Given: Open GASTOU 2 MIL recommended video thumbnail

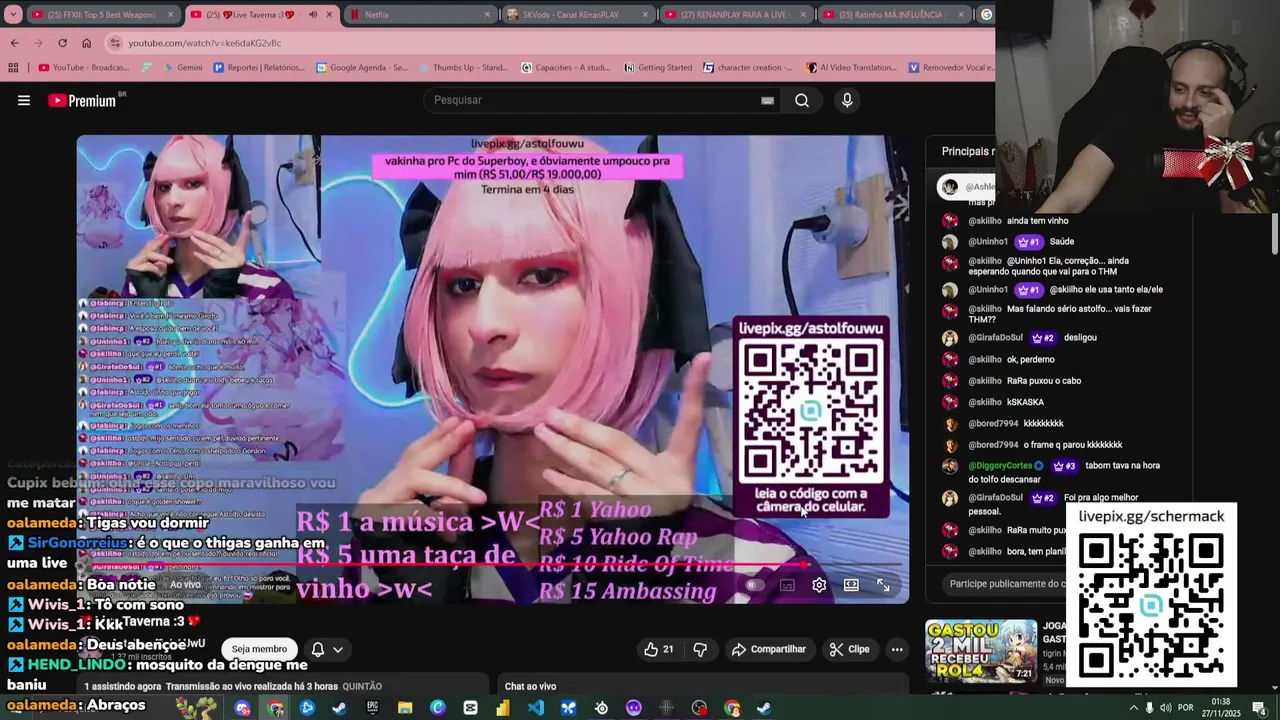Looking at the screenshot, I should click(981, 651).
